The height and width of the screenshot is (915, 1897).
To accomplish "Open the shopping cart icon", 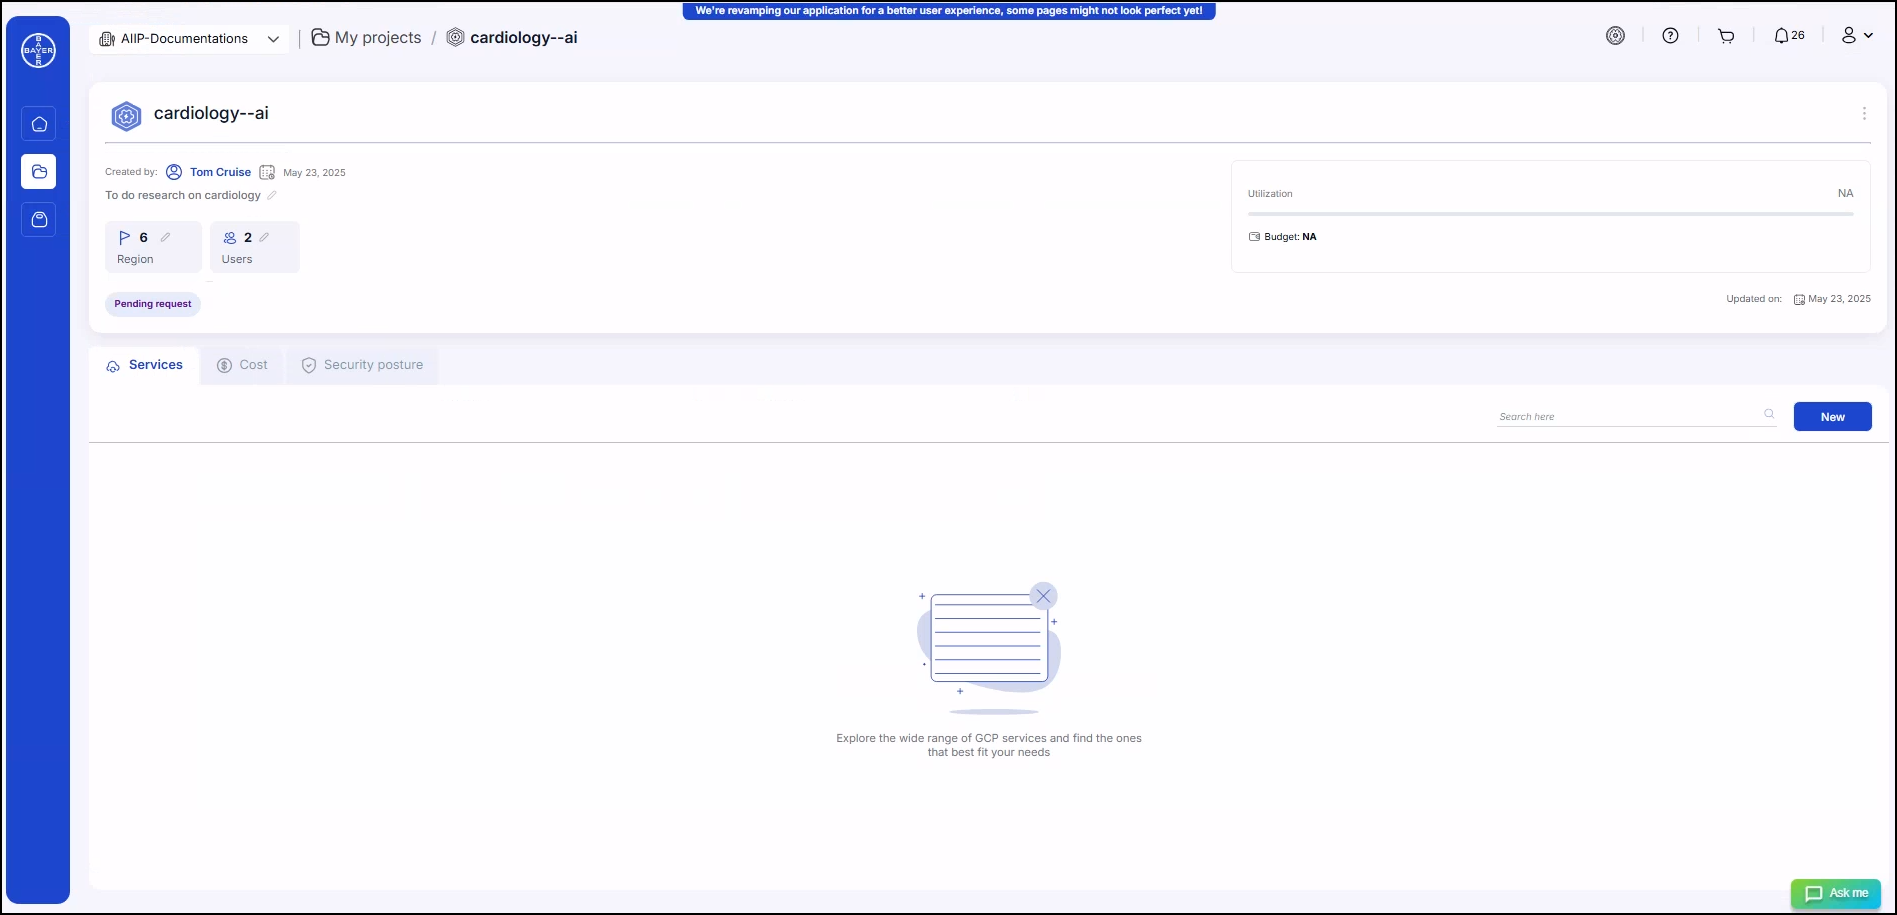I will coord(1726,36).
